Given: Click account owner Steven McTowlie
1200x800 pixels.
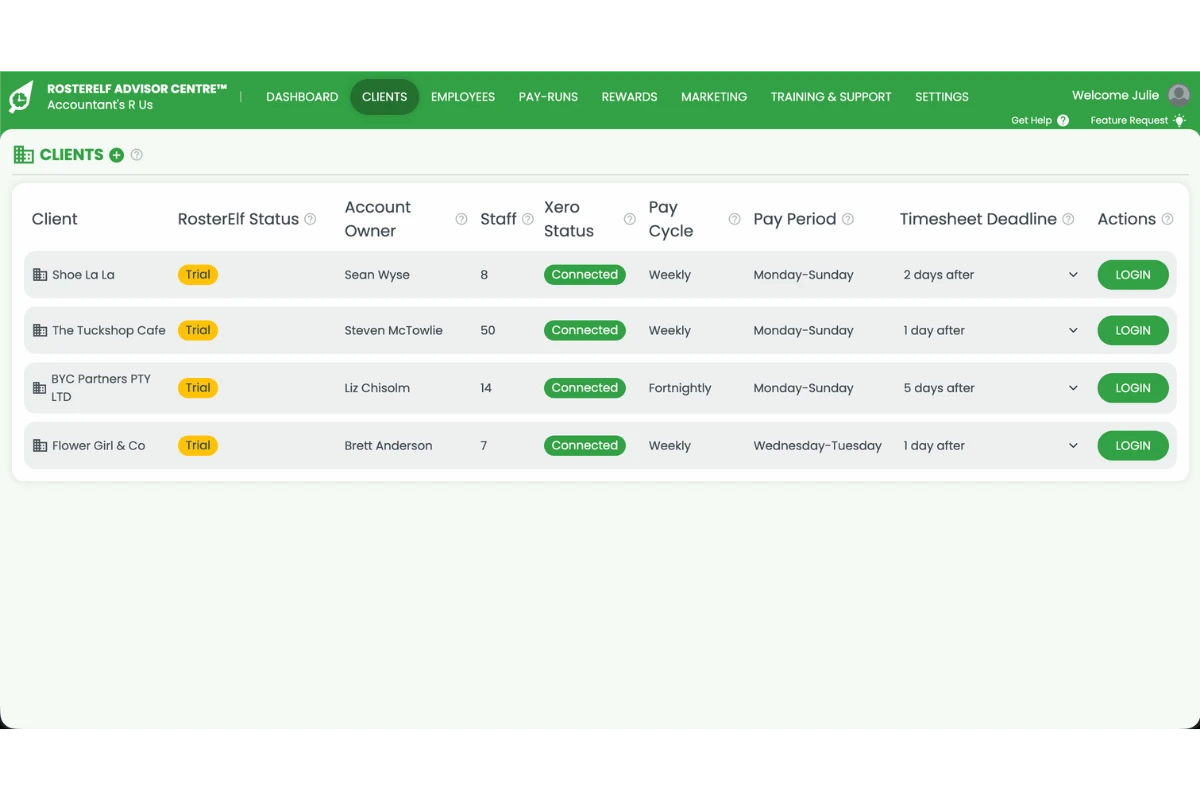Looking at the screenshot, I should coord(393,331).
